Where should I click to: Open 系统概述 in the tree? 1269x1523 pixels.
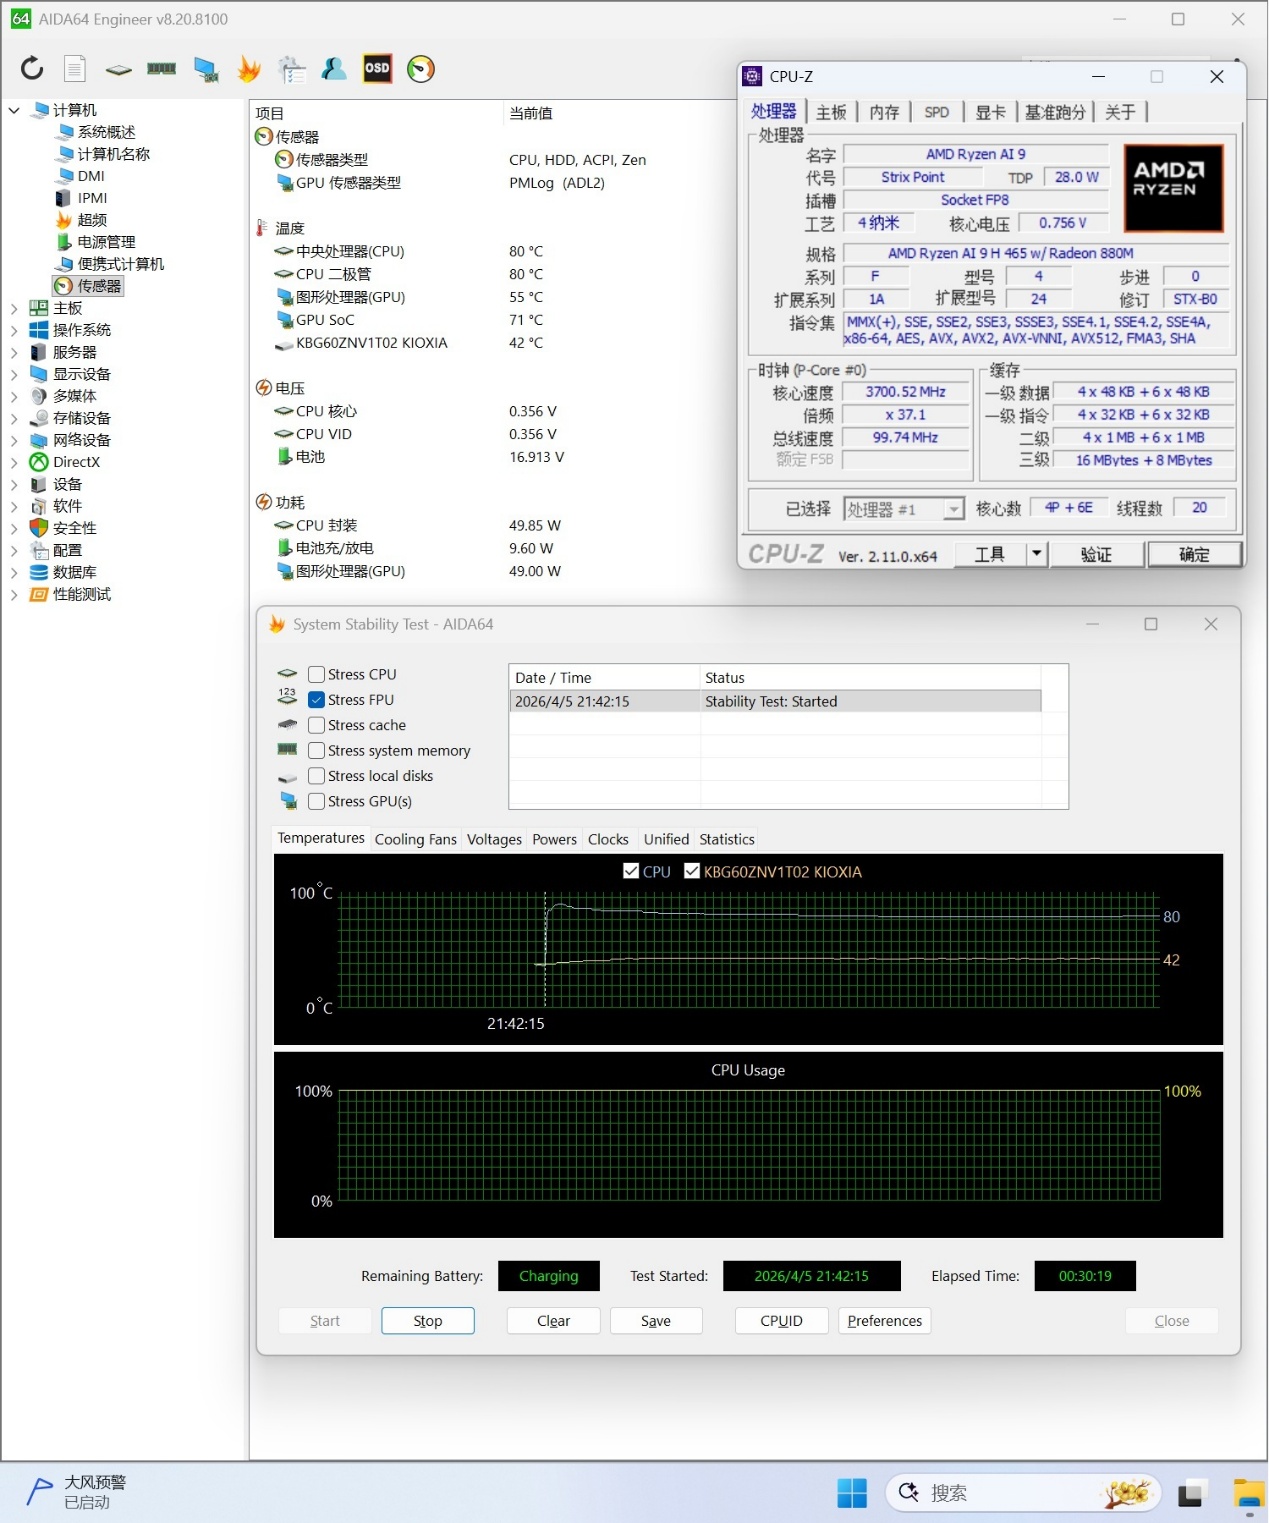pos(106,132)
